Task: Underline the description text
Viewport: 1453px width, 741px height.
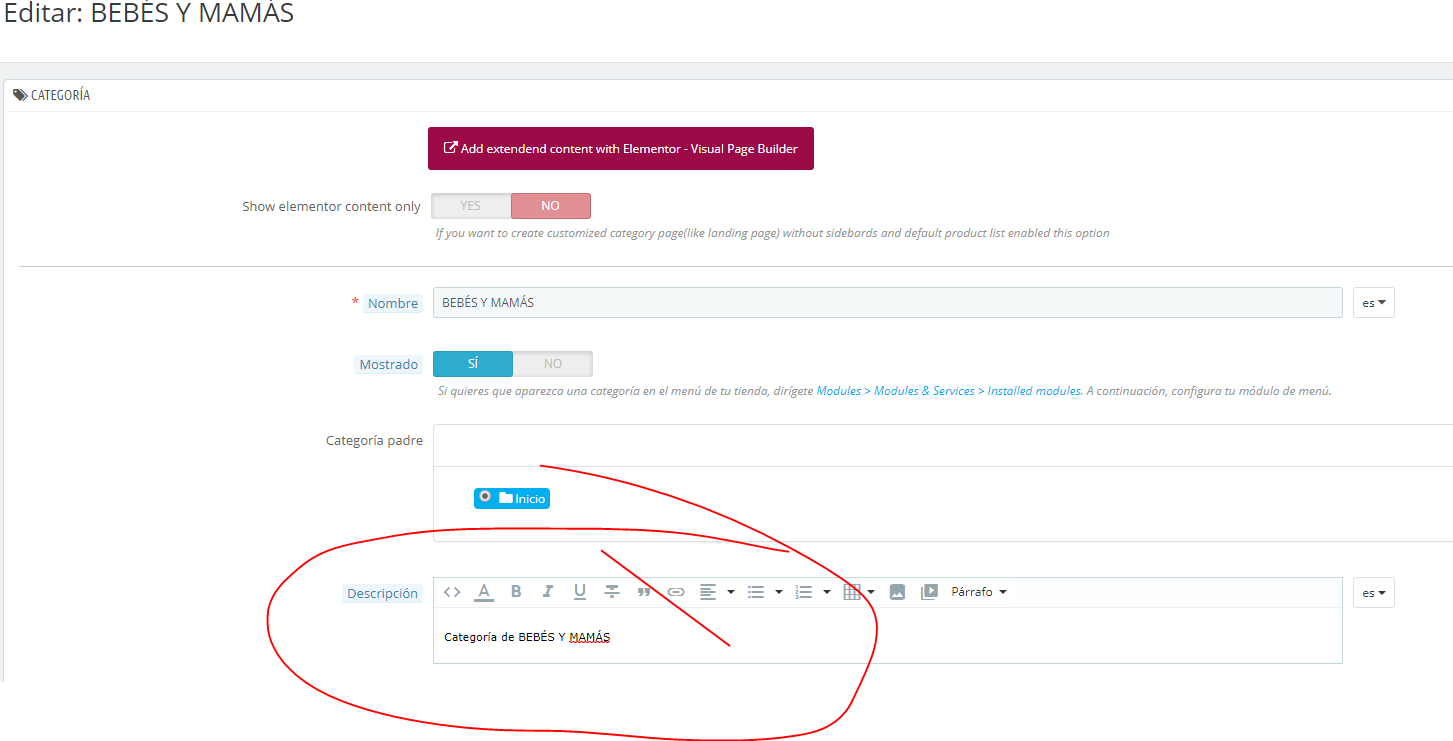Action: click(x=580, y=592)
